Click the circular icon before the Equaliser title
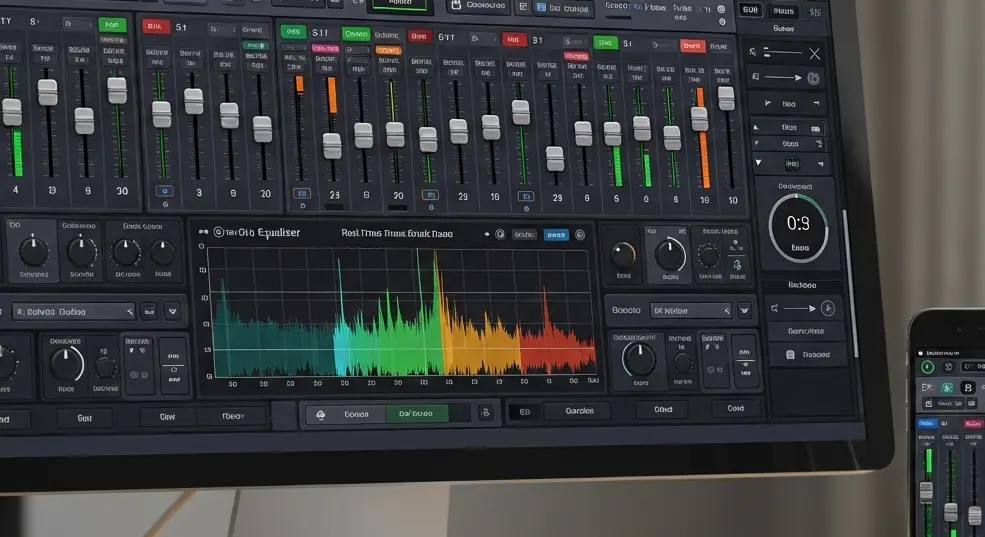 point(219,232)
